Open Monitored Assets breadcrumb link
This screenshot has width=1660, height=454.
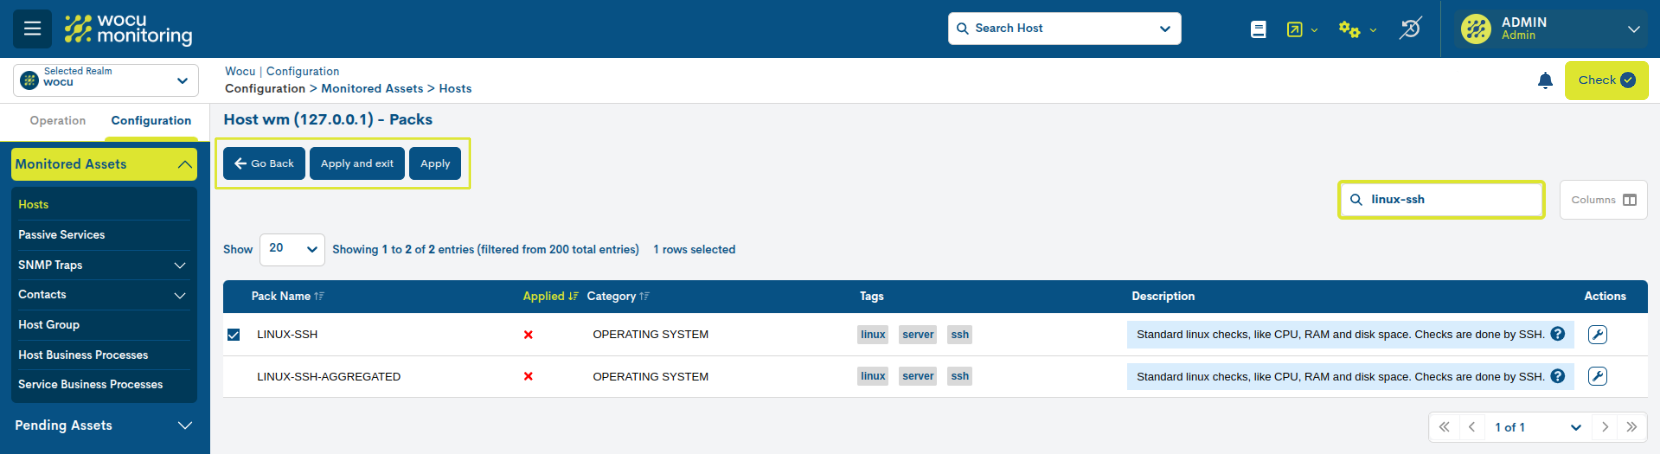tap(372, 89)
